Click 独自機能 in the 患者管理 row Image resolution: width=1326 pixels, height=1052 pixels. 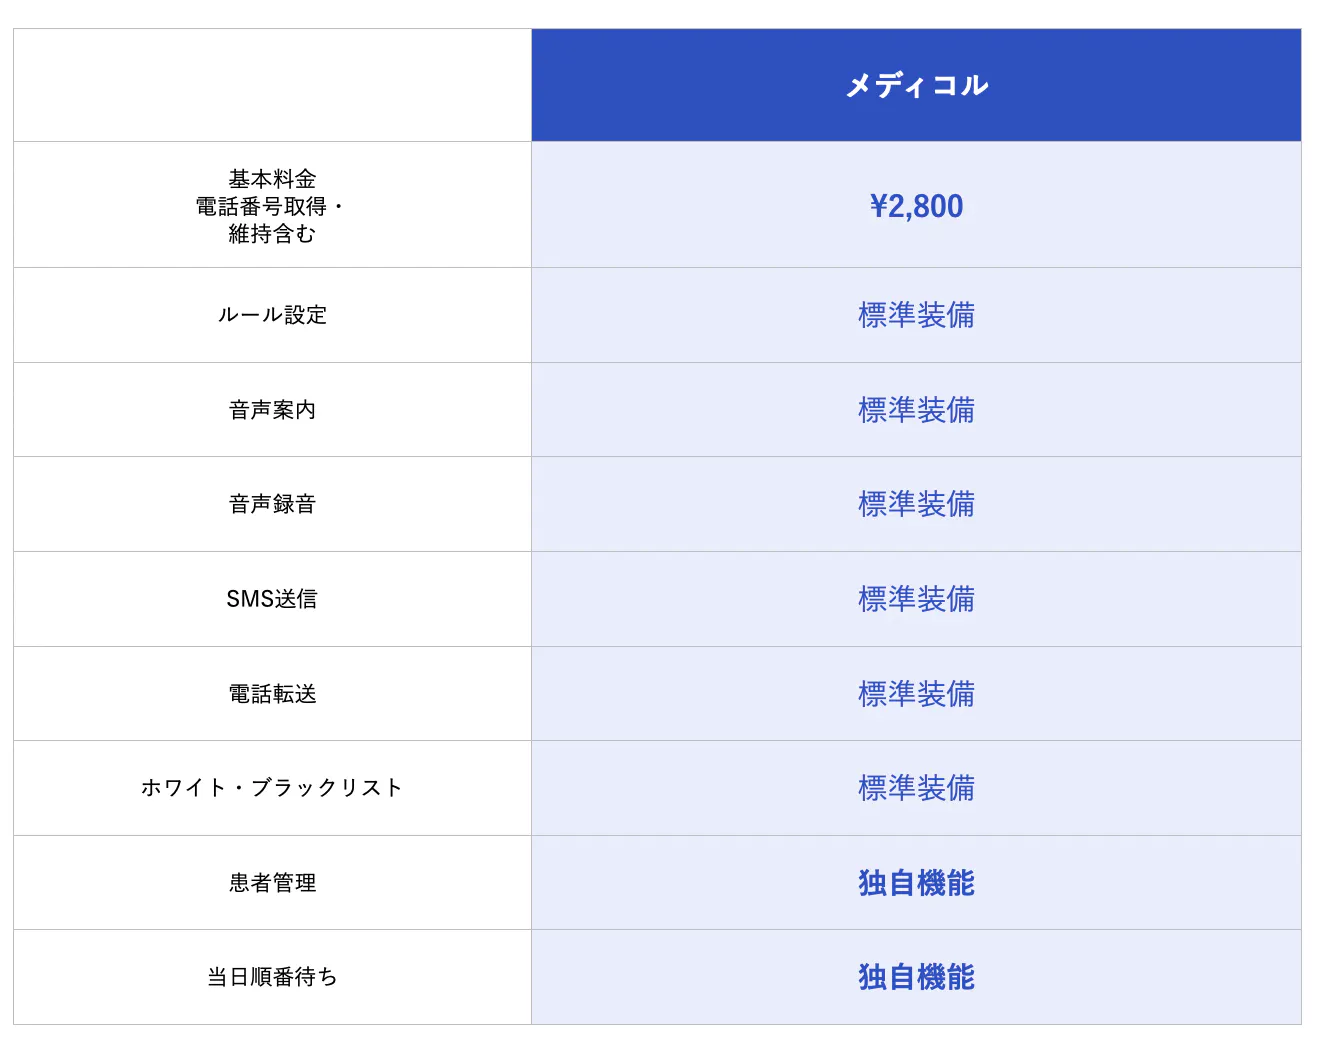(x=916, y=883)
